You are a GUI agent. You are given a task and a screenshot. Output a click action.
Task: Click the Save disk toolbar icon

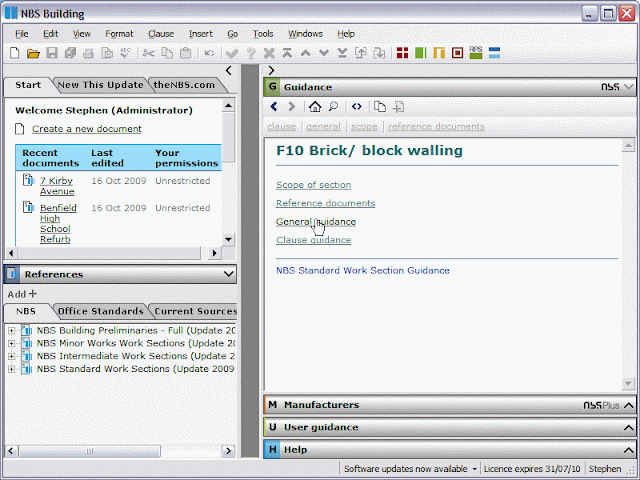tap(51, 53)
